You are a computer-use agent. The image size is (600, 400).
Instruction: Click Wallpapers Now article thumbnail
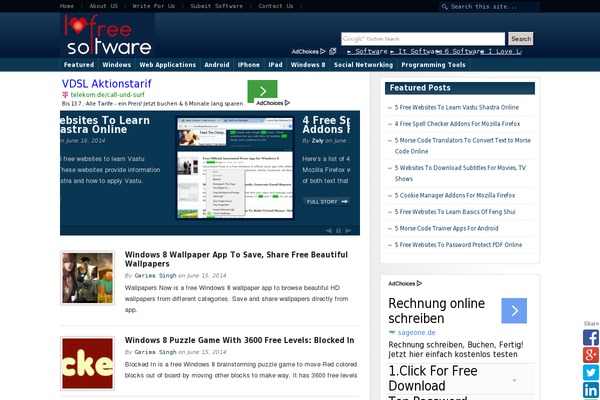[88, 278]
